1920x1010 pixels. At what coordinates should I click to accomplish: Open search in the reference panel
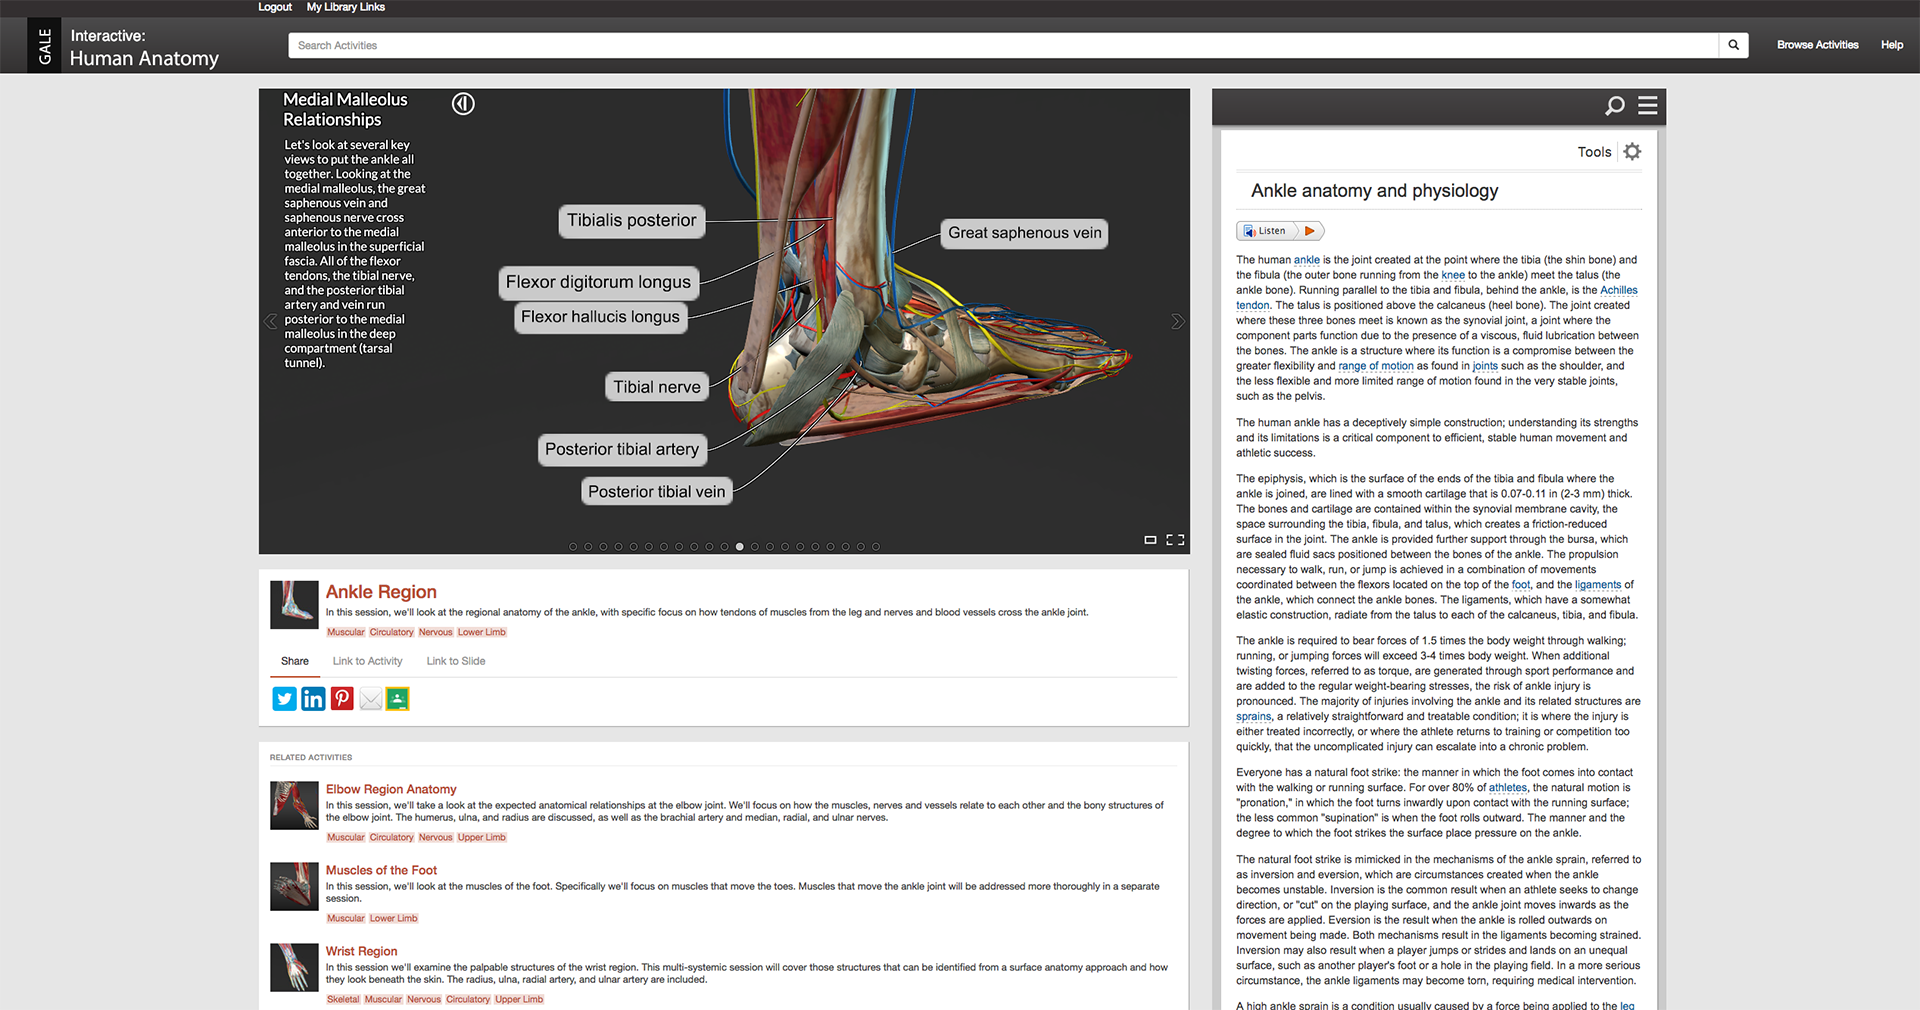pos(1614,106)
